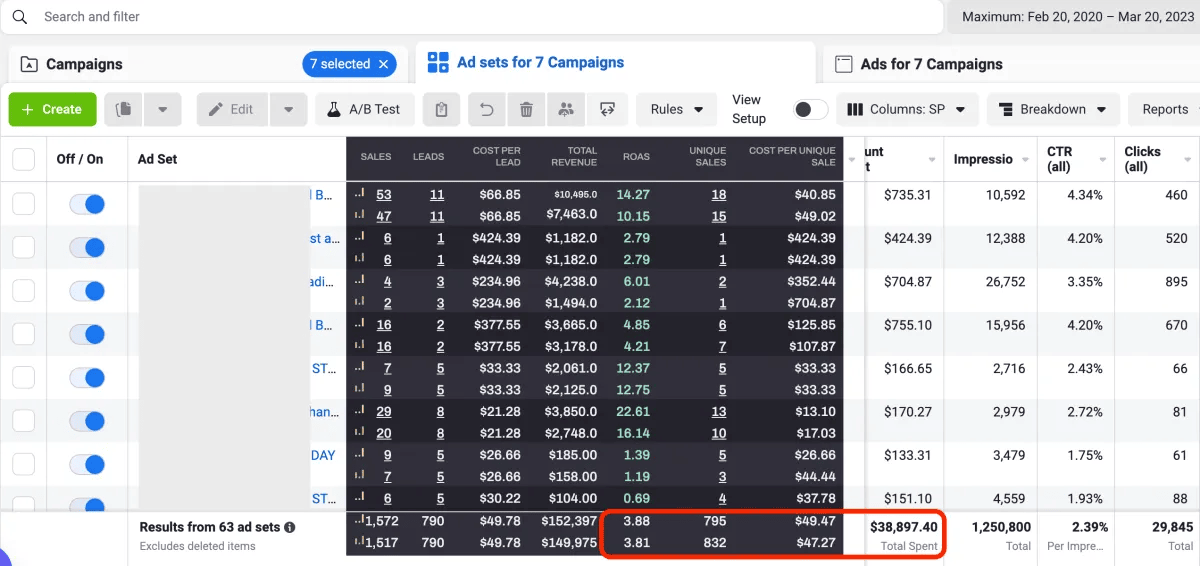1200x566 pixels.
Task: Click the trash delete icon
Action: 526,109
